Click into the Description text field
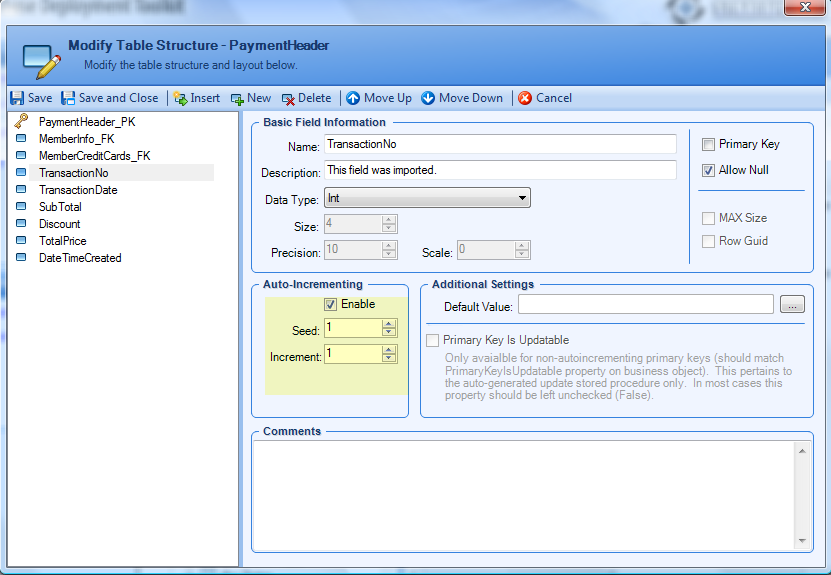Image resolution: width=831 pixels, height=575 pixels. click(x=500, y=170)
